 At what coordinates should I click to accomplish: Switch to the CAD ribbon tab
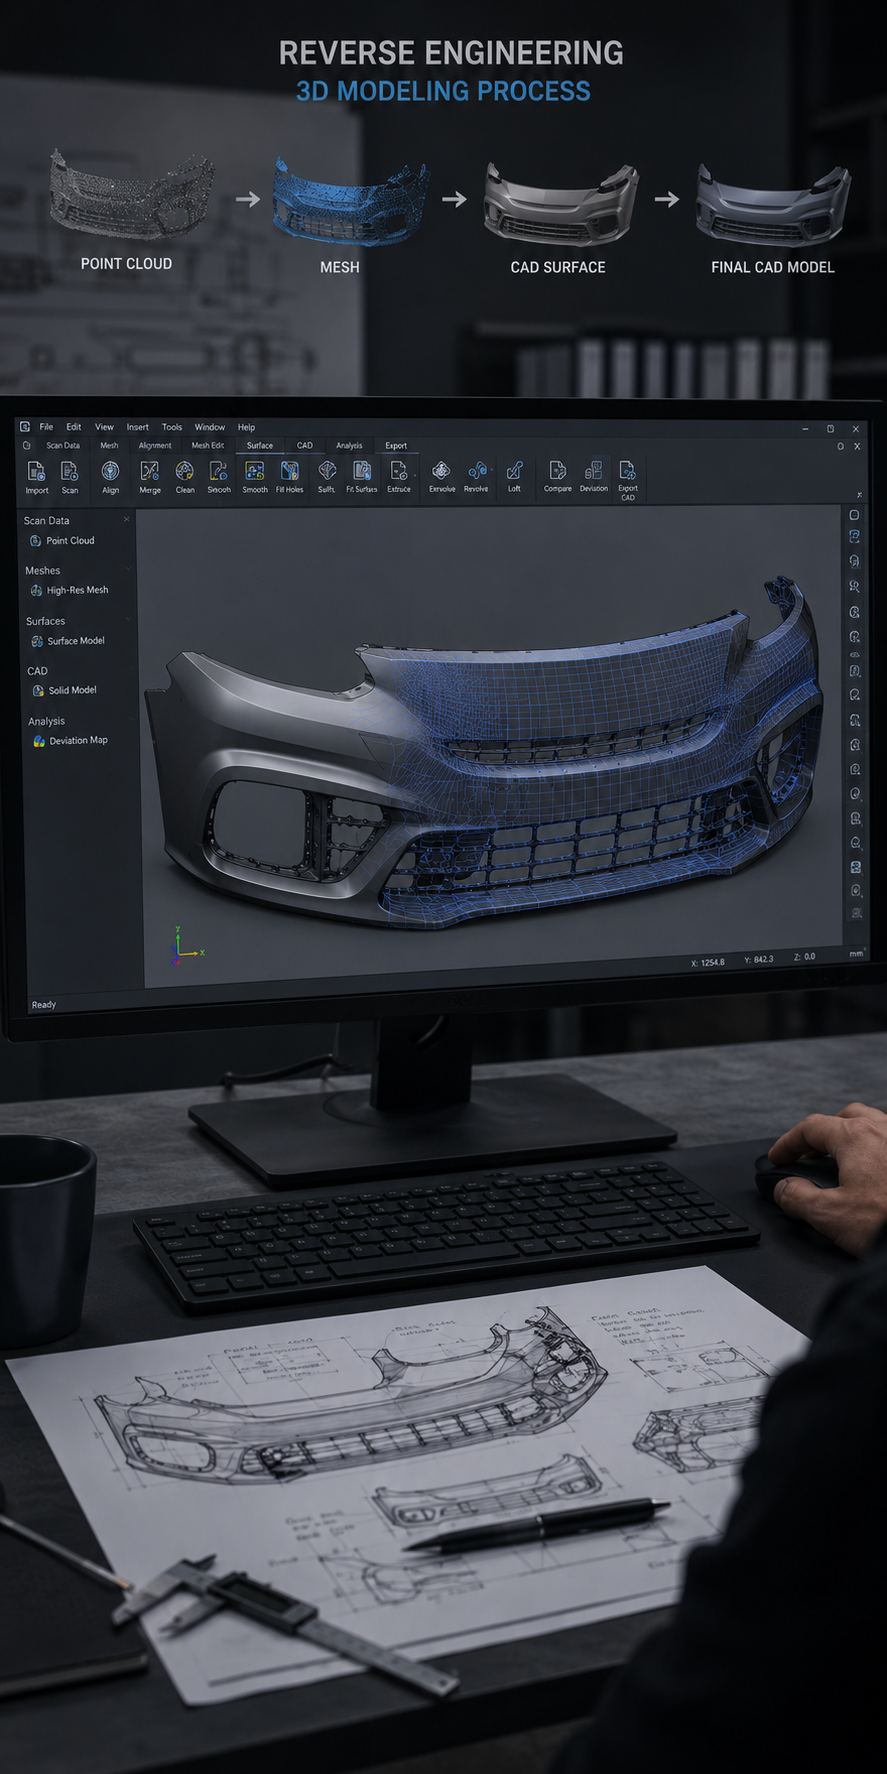(x=305, y=446)
